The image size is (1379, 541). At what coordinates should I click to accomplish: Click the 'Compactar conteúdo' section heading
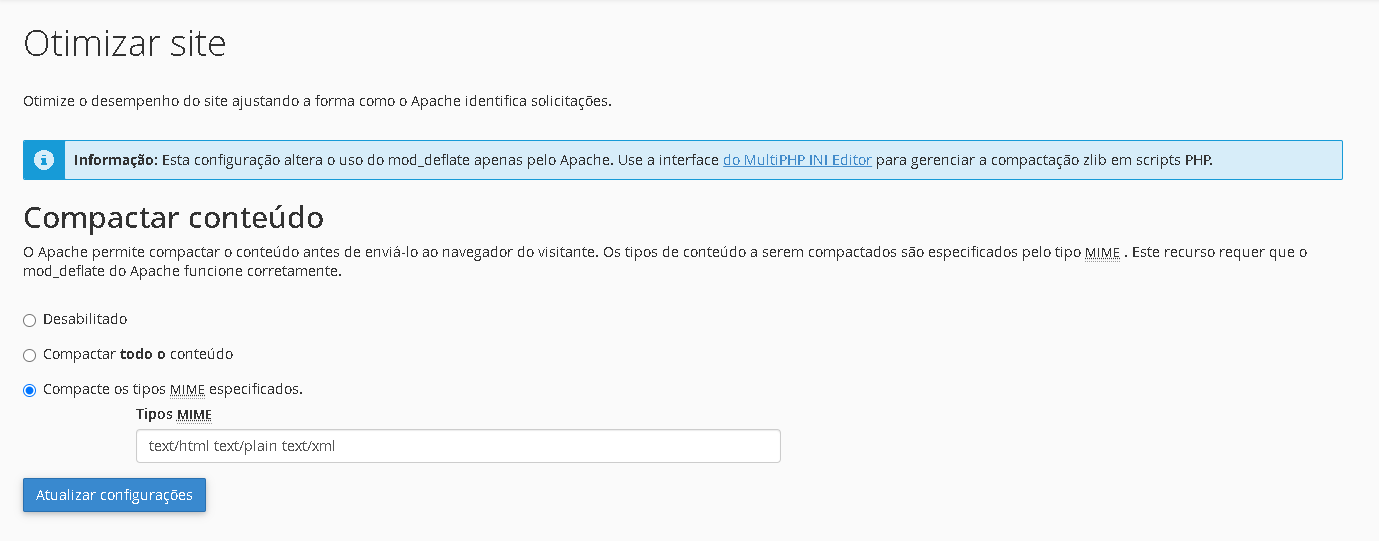(173, 217)
